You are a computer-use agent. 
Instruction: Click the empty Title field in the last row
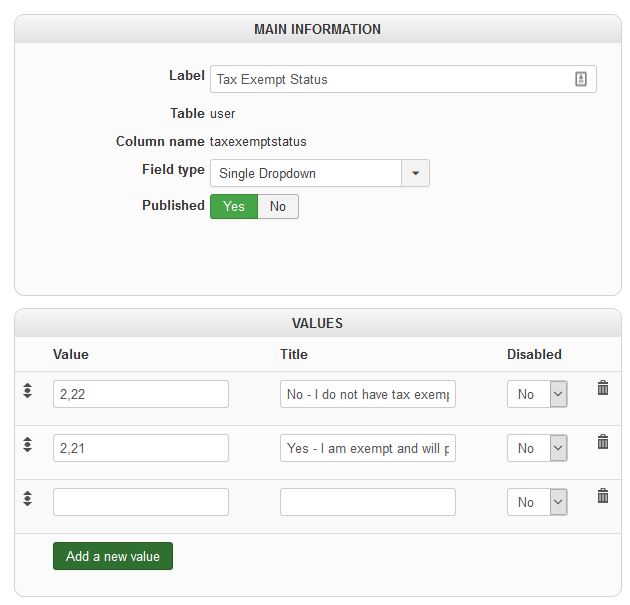pyautogui.click(x=367, y=502)
